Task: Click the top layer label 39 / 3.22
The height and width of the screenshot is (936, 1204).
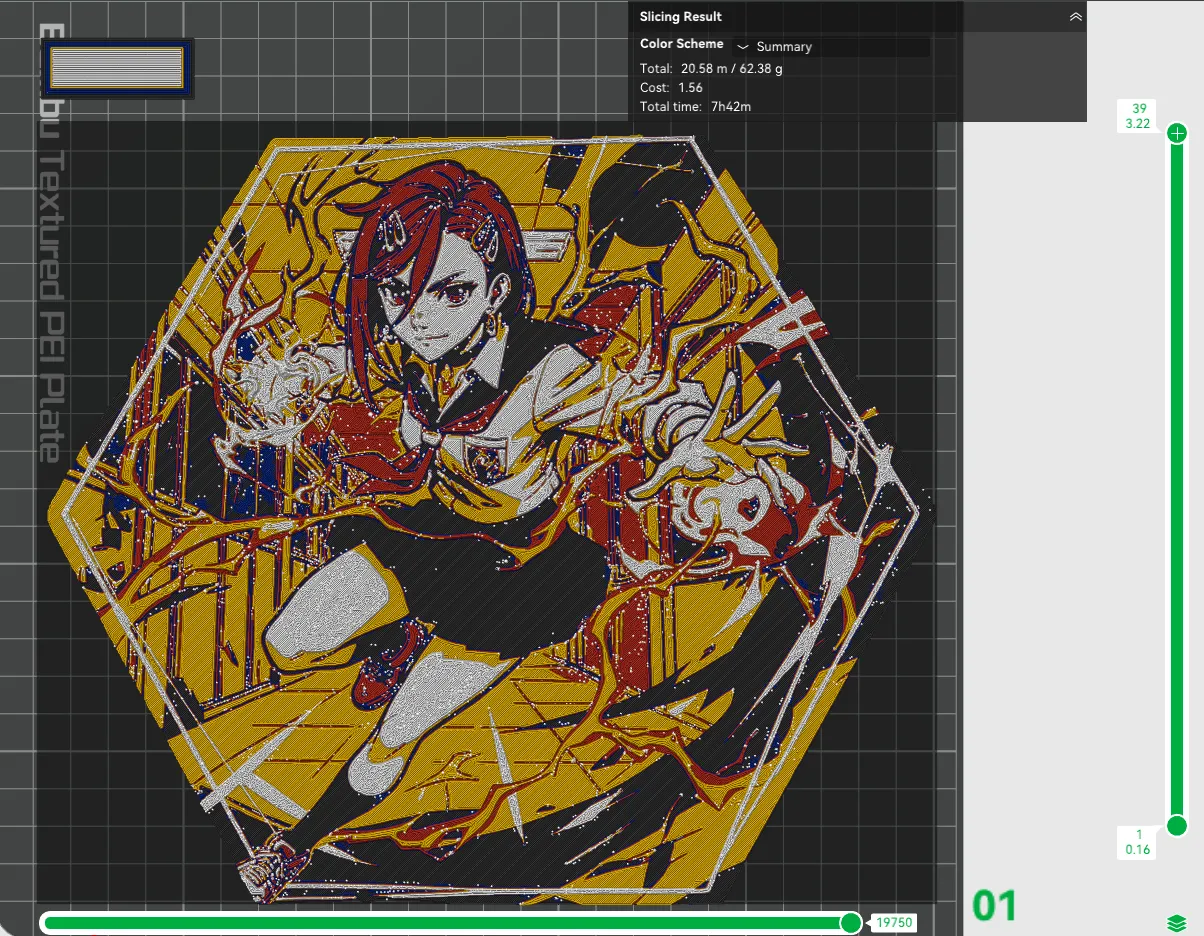Action: [1138, 116]
